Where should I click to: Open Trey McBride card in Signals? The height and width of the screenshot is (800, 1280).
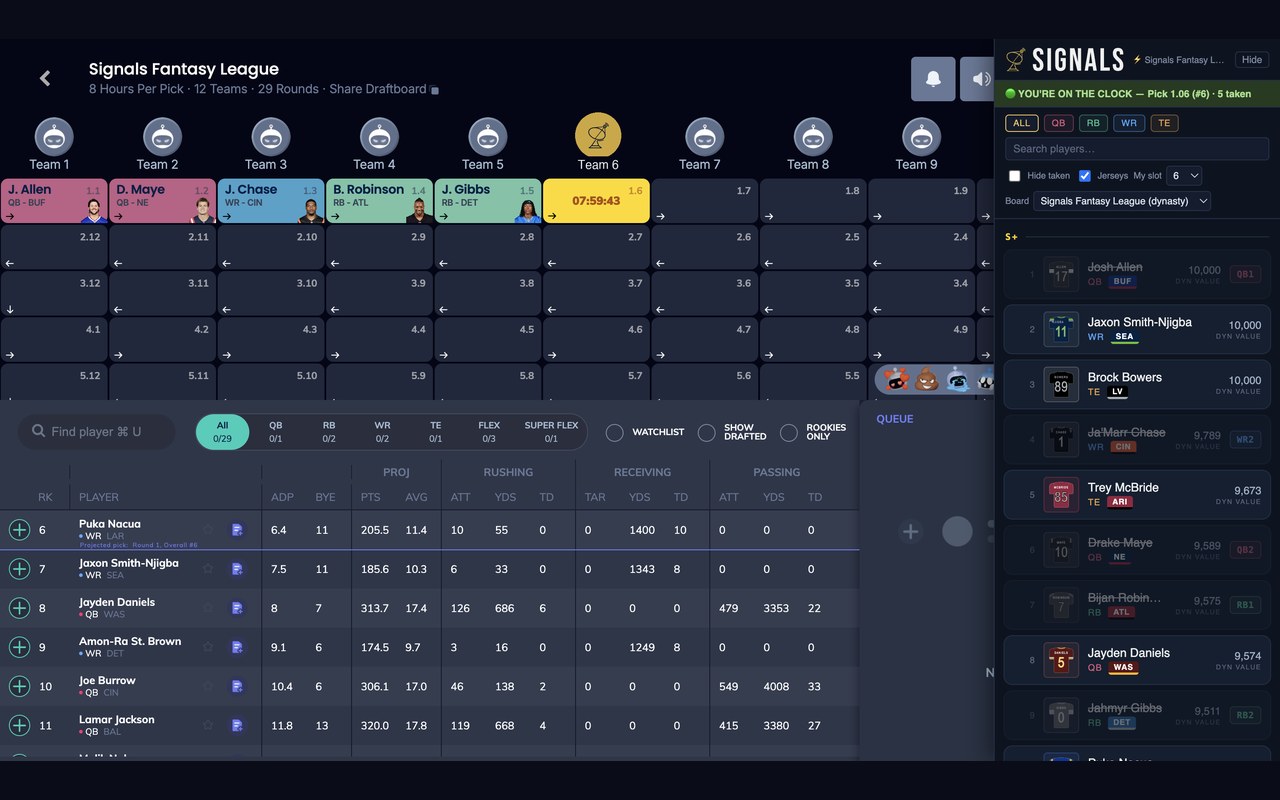click(x=1137, y=495)
